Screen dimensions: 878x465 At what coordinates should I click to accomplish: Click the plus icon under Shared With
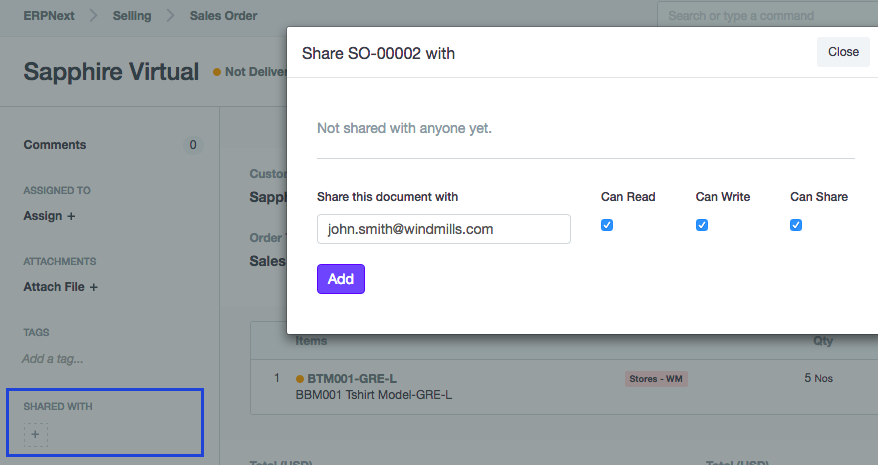(35, 435)
